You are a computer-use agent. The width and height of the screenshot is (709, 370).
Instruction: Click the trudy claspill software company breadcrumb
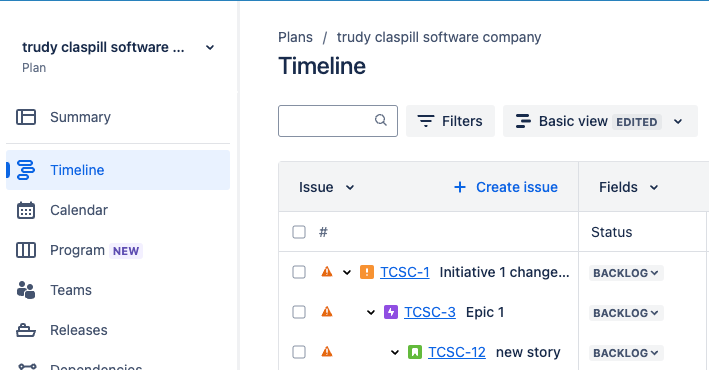pos(439,37)
